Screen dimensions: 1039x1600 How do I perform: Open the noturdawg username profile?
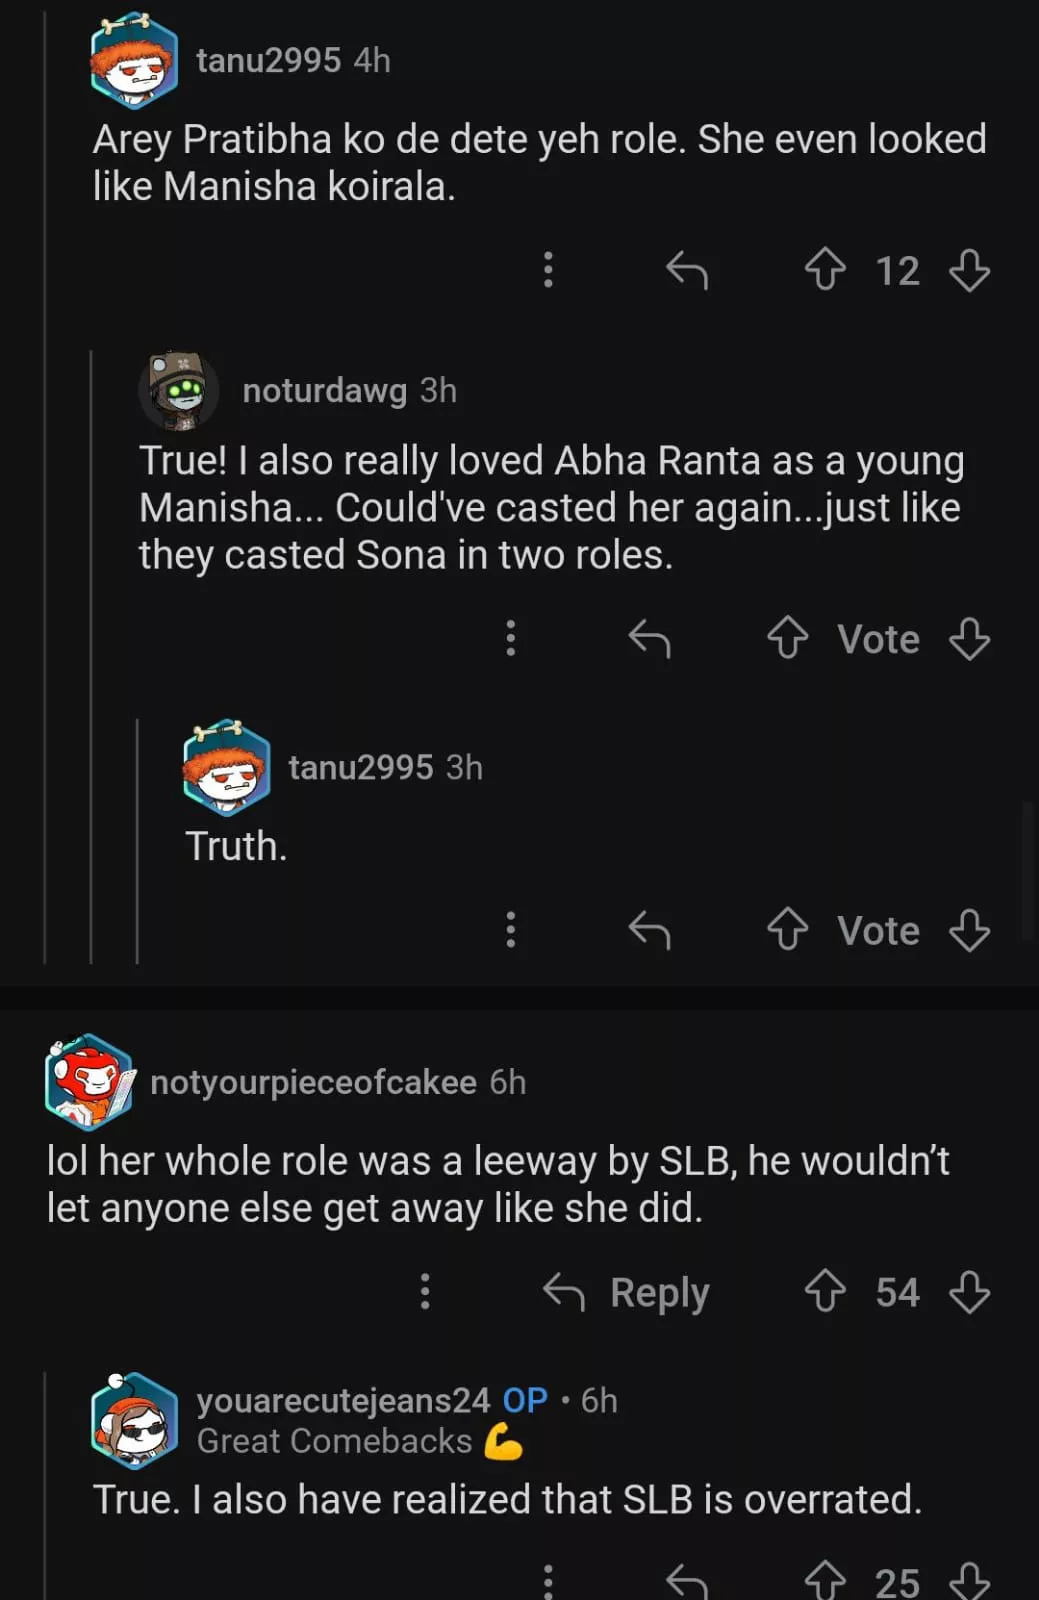(x=324, y=391)
